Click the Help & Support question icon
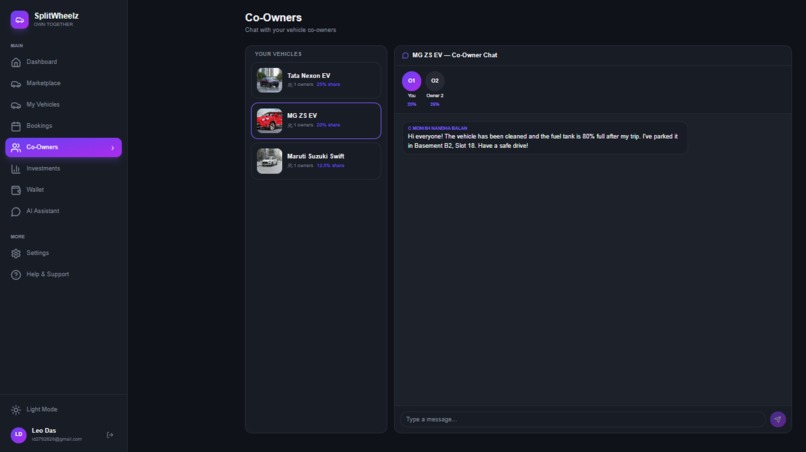The width and height of the screenshot is (806, 452). pos(16,275)
